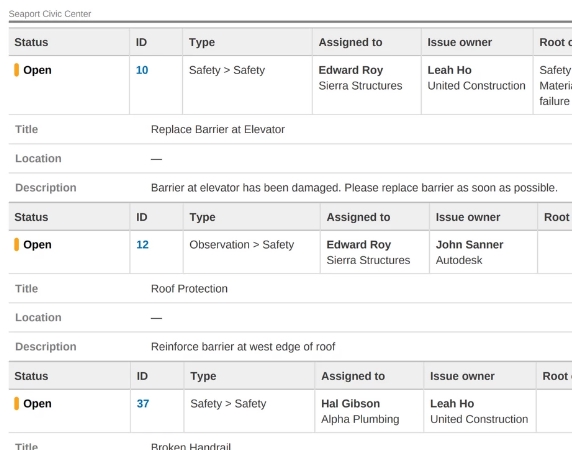Click Replace Barrier at Elevator title
Image resolution: width=572 pixels, height=450 pixels.
[218, 129]
